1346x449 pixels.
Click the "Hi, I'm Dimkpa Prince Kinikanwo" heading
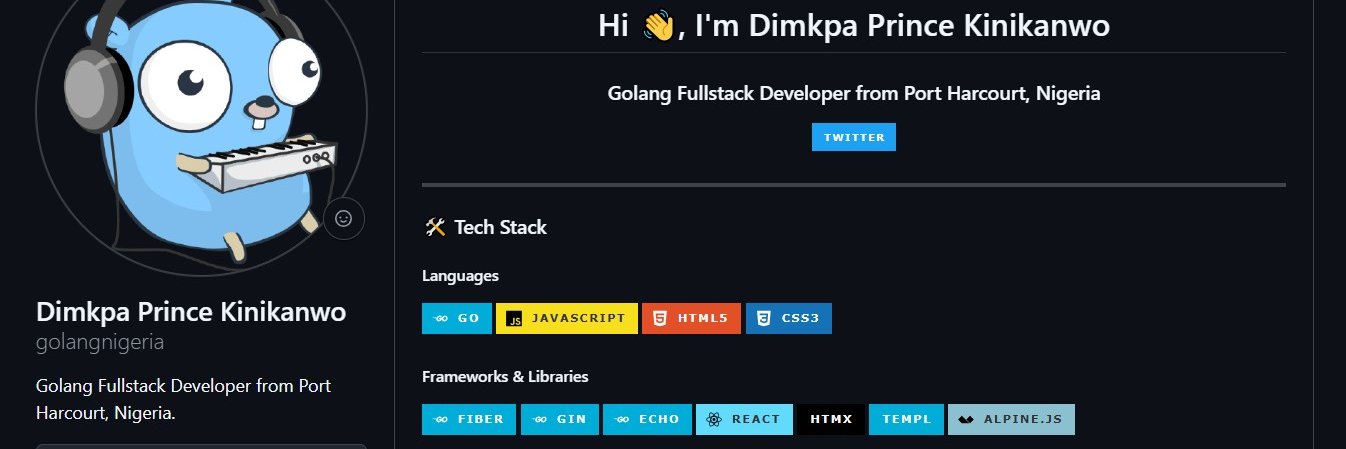point(854,25)
